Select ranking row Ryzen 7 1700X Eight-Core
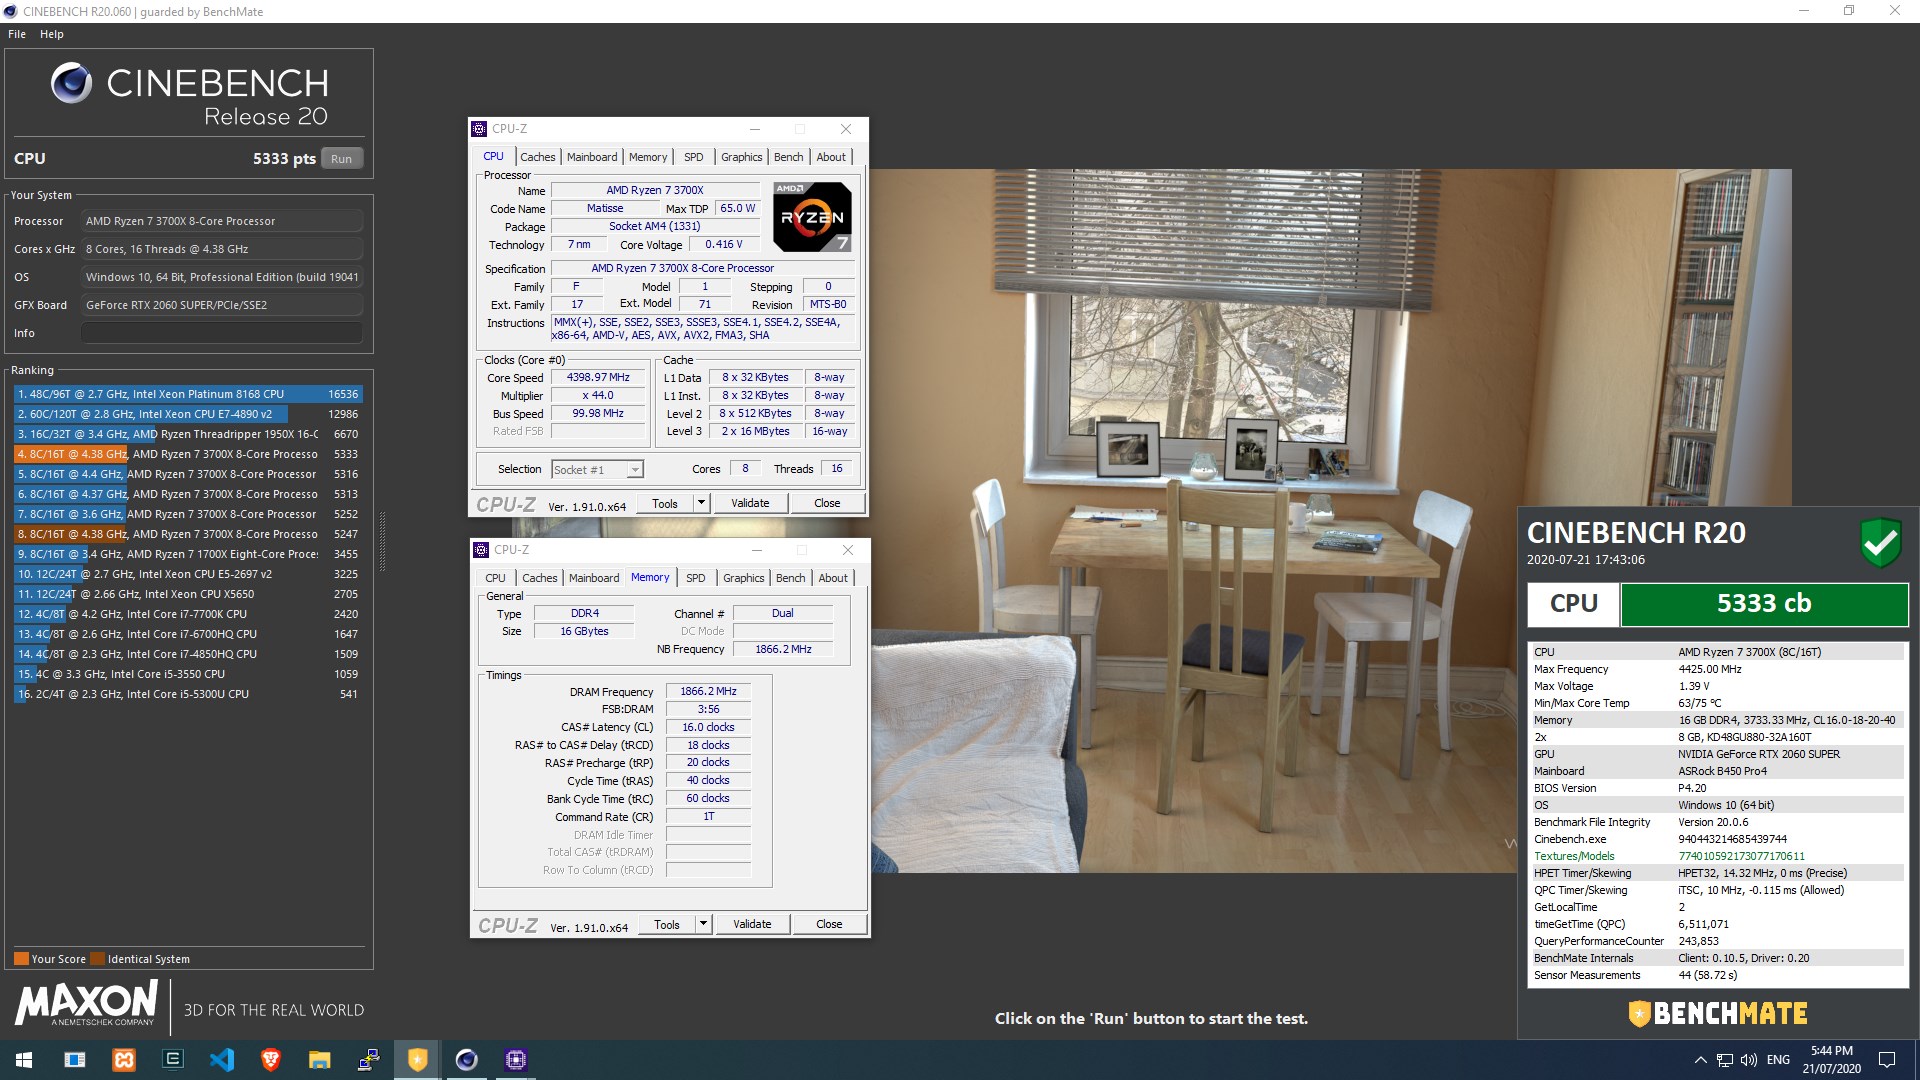Viewport: 1920px width, 1080px height. click(188, 554)
